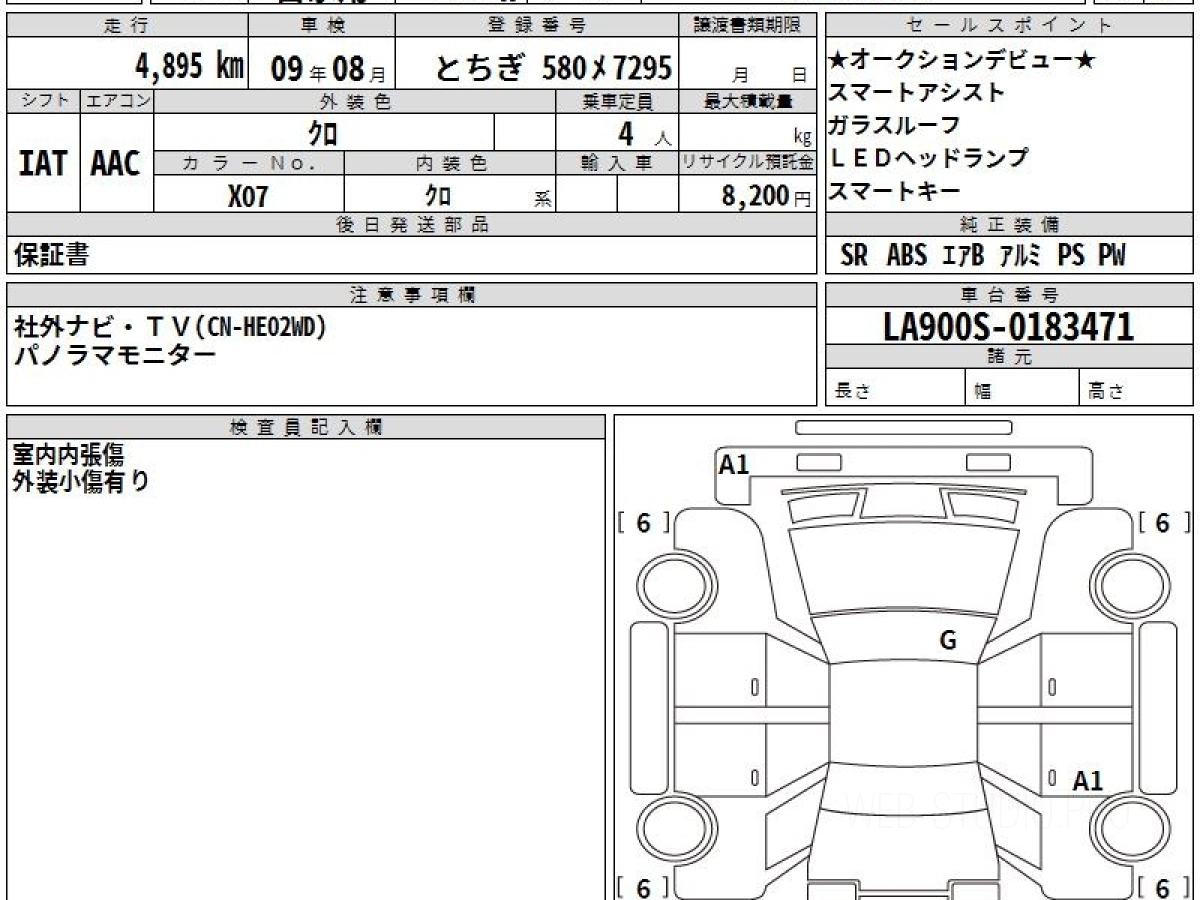This screenshot has height=900, width=1200.
Task: Click the ★オークションデビュー★ line
Action: point(963,61)
